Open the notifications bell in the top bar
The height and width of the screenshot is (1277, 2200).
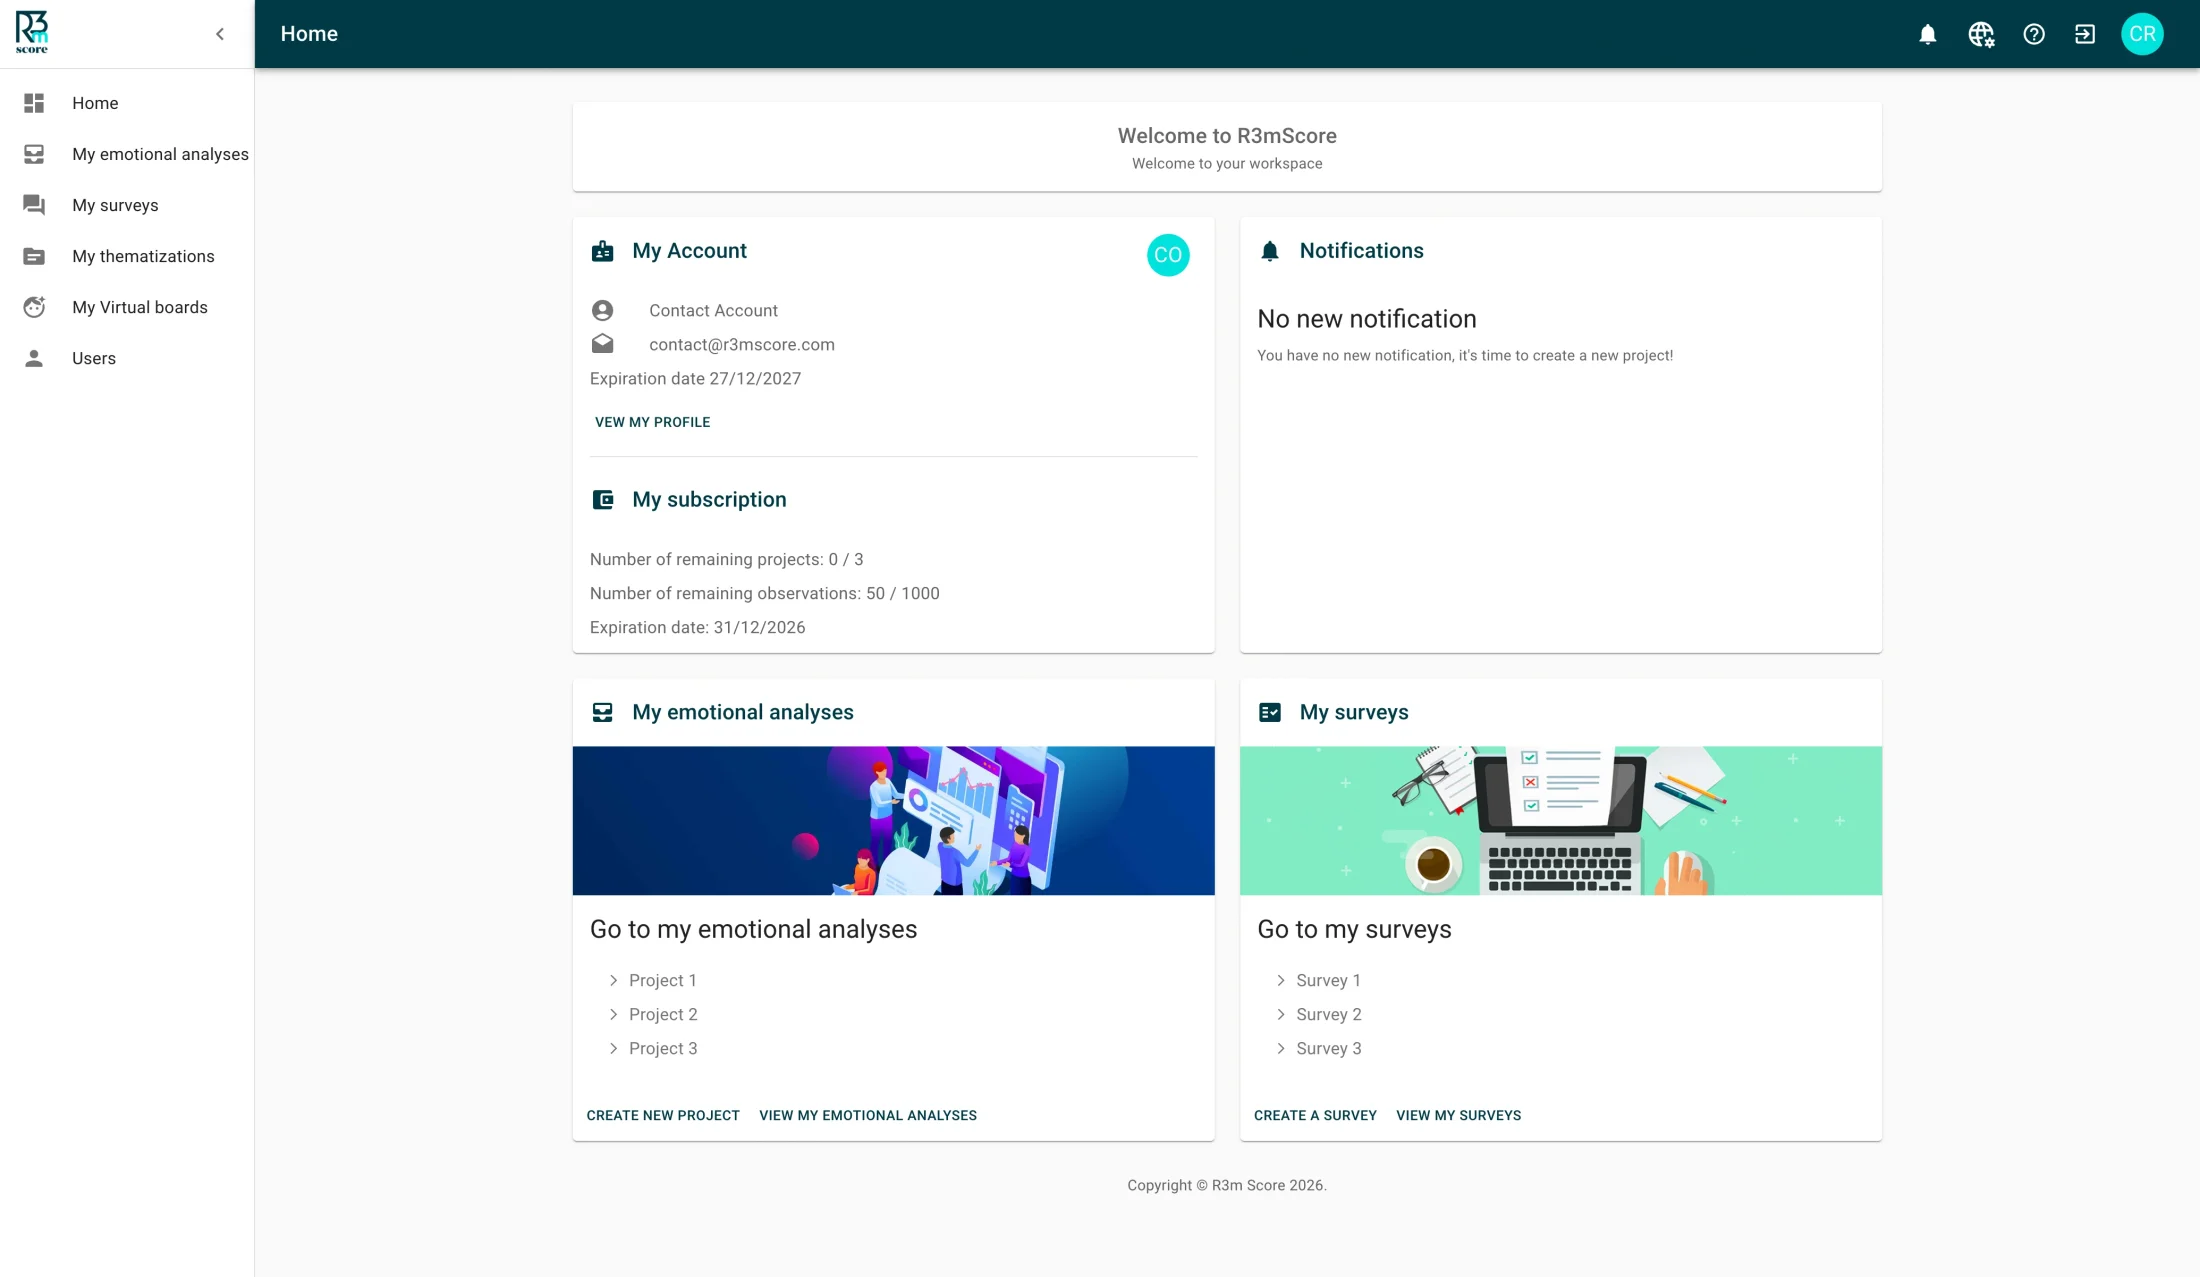click(x=1928, y=34)
